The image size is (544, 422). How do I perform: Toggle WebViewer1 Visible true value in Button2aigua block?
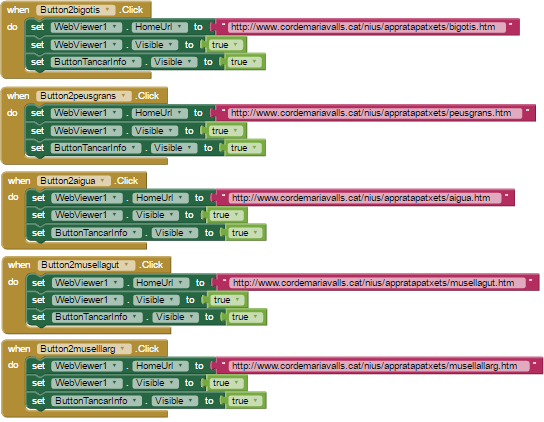[x=226, y=215]
